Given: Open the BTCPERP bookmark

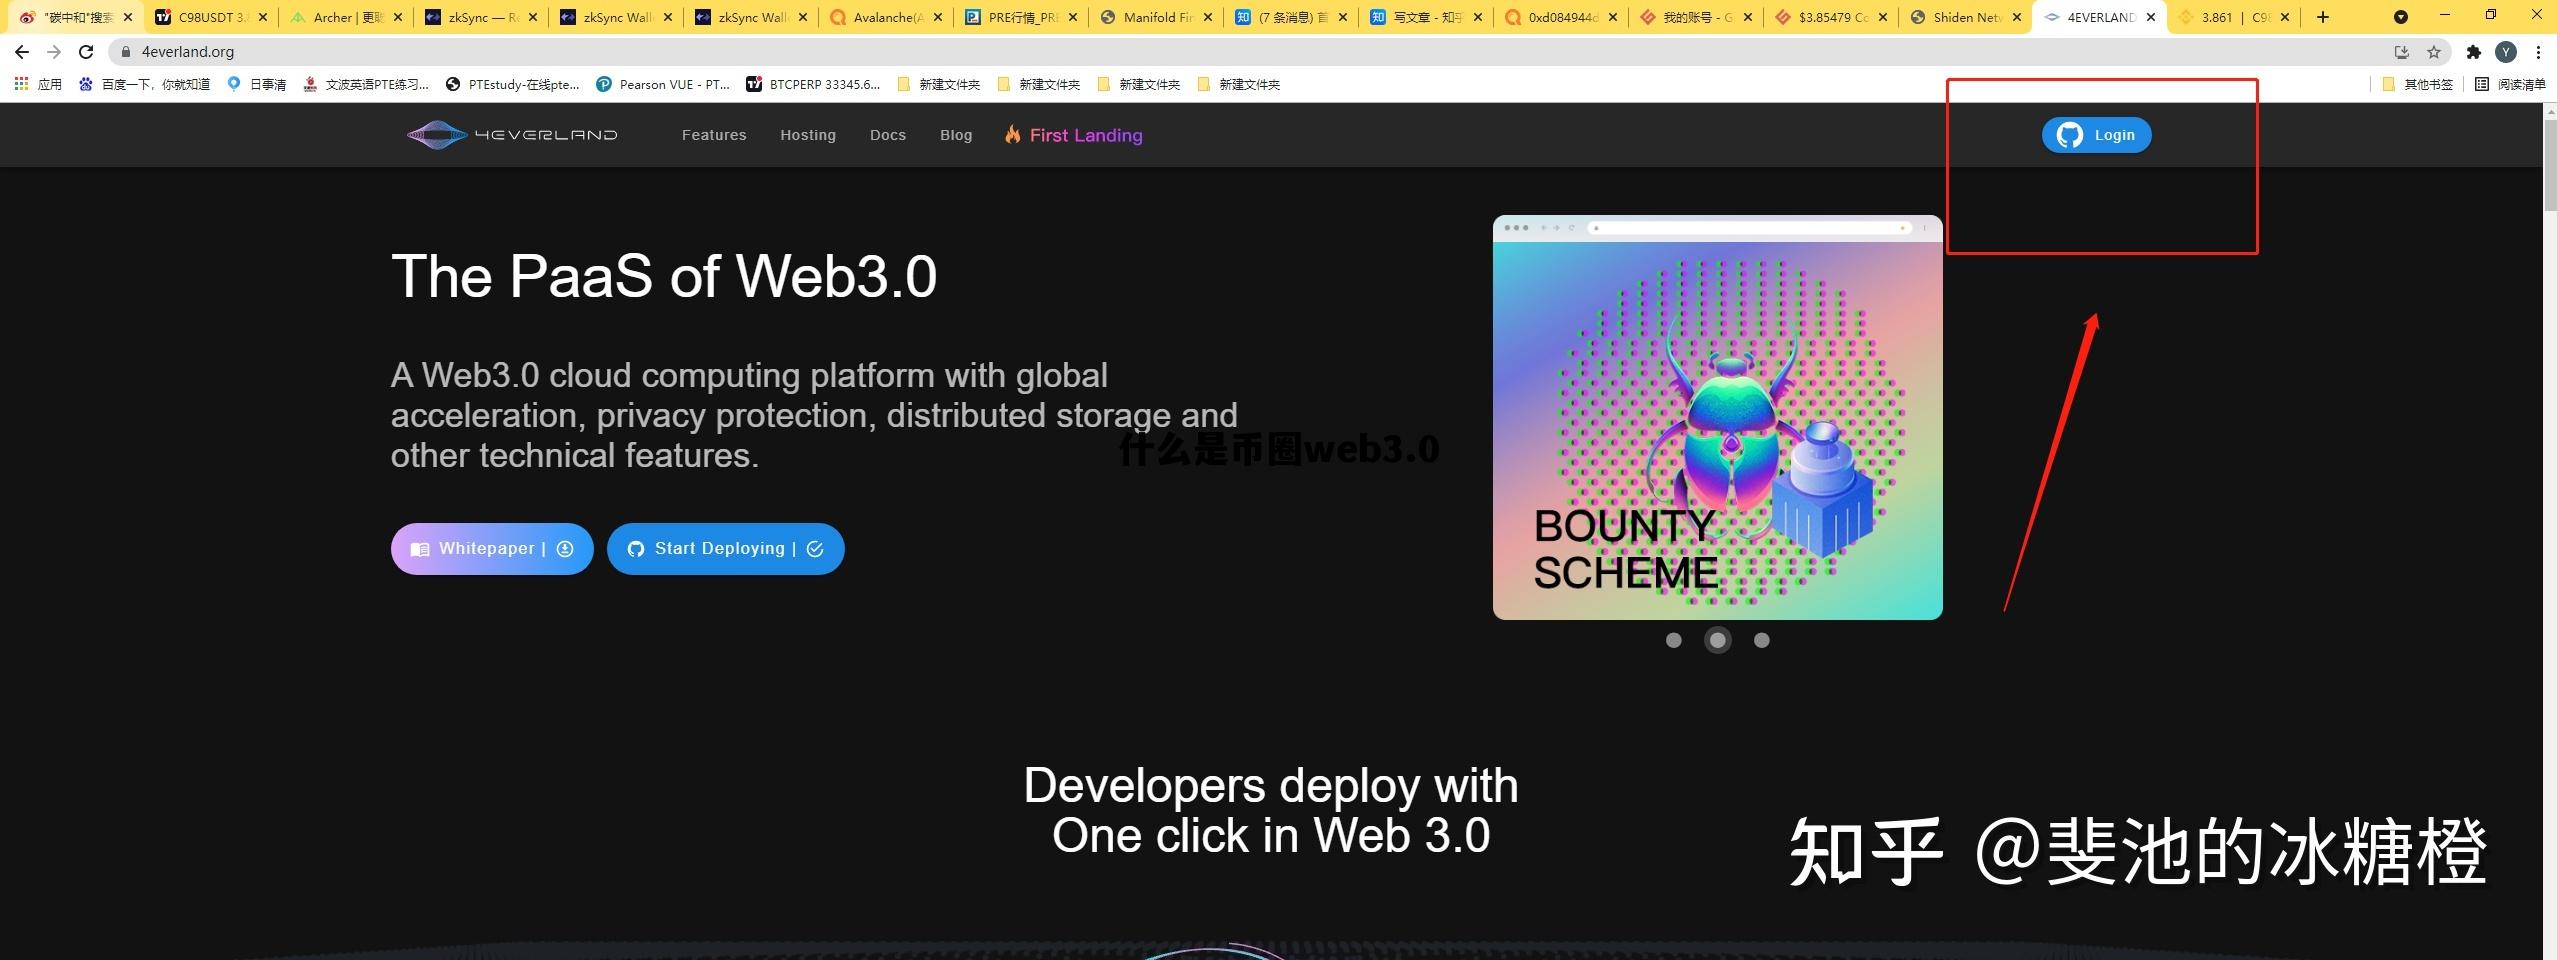Looking at the screenshot, I should (x=814, y=84).
